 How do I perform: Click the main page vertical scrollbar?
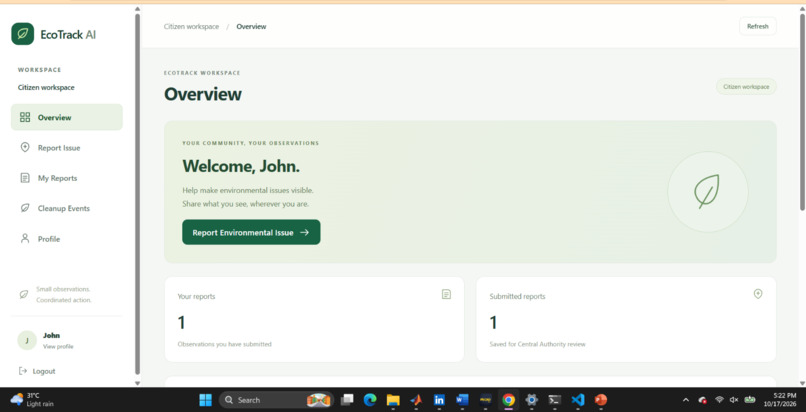(x=802, y=112)
